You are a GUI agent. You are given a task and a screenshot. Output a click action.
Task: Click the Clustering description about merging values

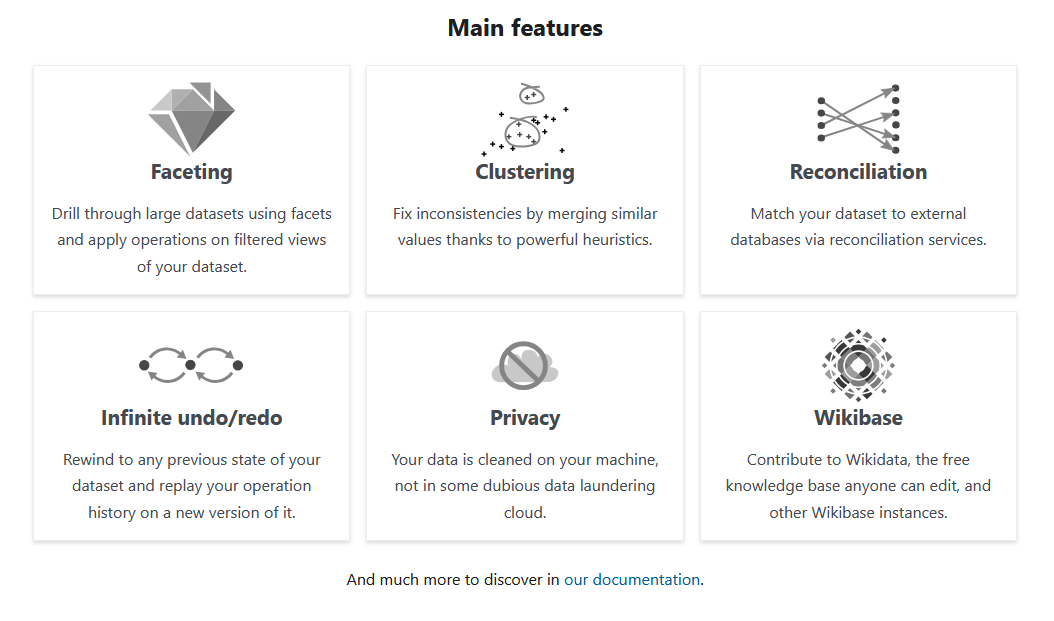pos(525,226)
